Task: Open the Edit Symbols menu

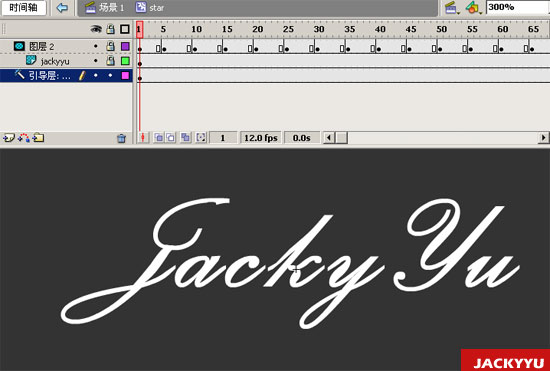Action: click(473, 7)
